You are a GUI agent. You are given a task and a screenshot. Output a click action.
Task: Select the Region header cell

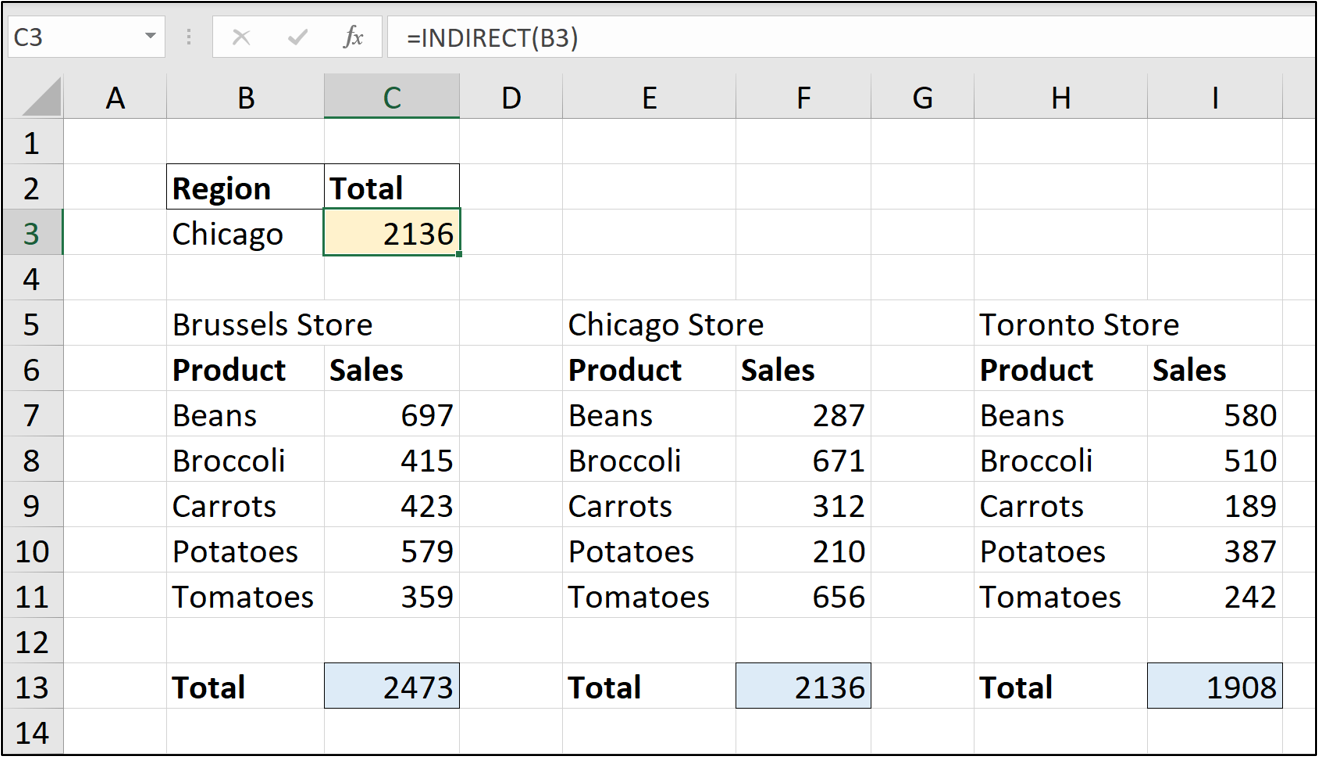tap(244, 187)
